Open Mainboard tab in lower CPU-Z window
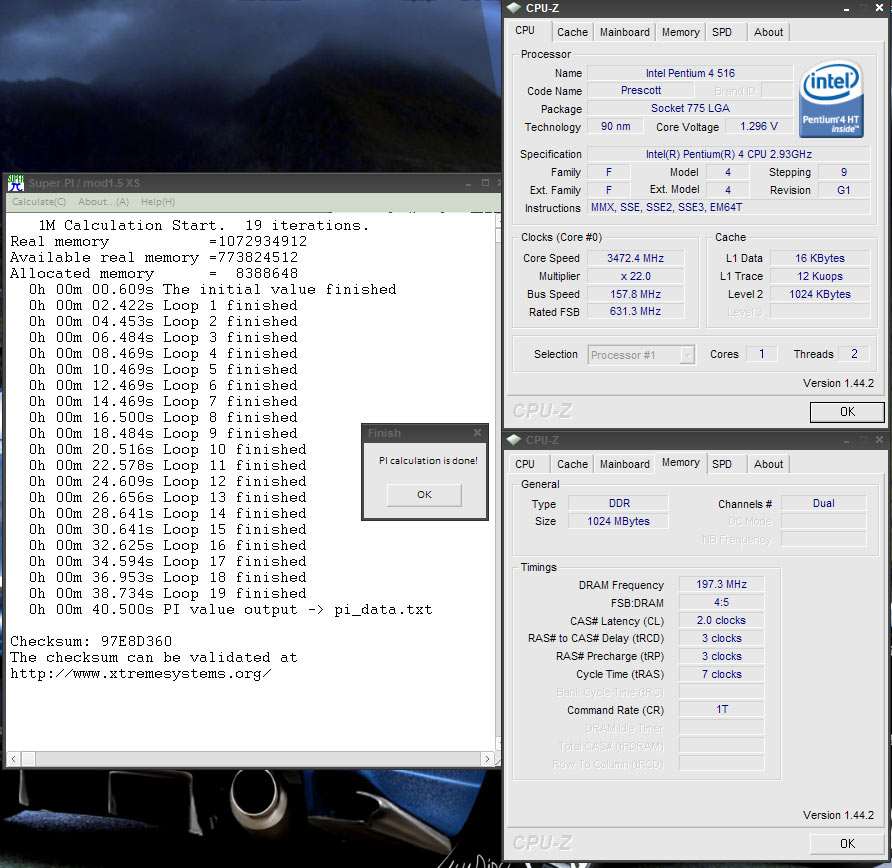892x868 pixels. [x=624, y=464]
